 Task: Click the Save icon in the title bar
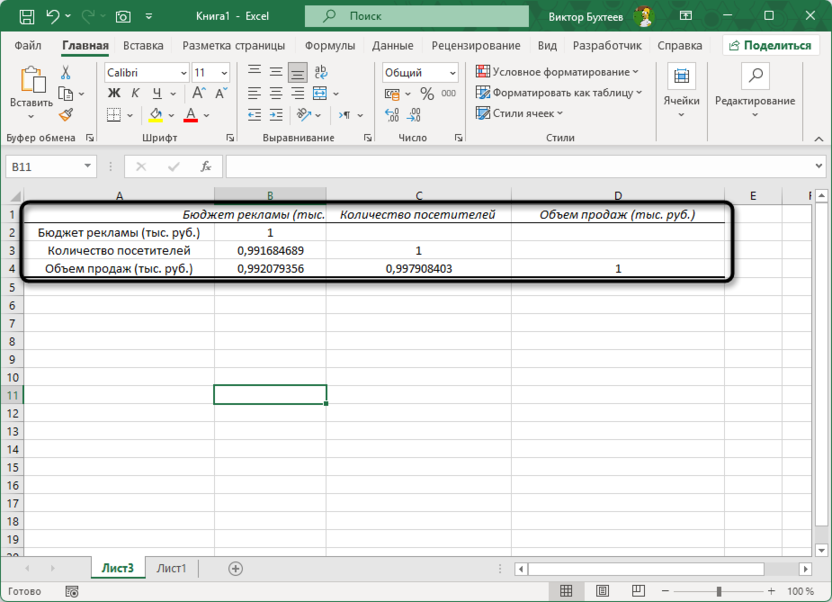pyautogui.click(x=24, y=16)
